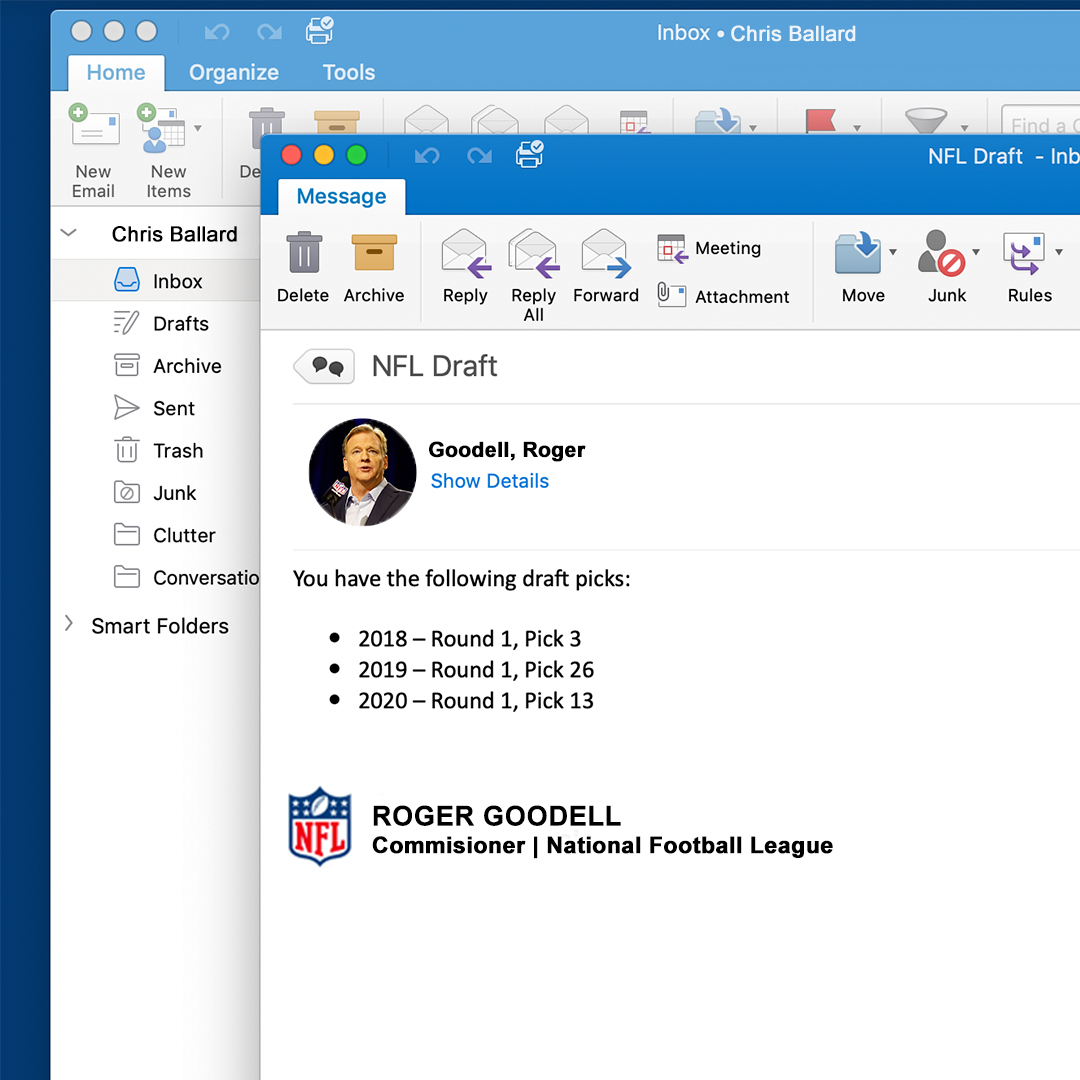Screen dimensions: 1080x1080
Task: Open the Organize tab
Action: coord(233,72)
